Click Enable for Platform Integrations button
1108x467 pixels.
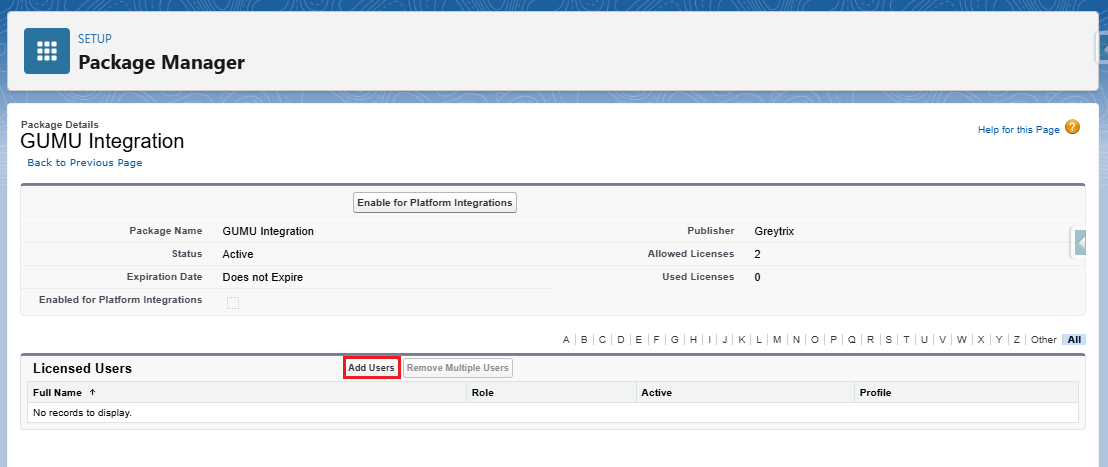click(x=435, y=203)
